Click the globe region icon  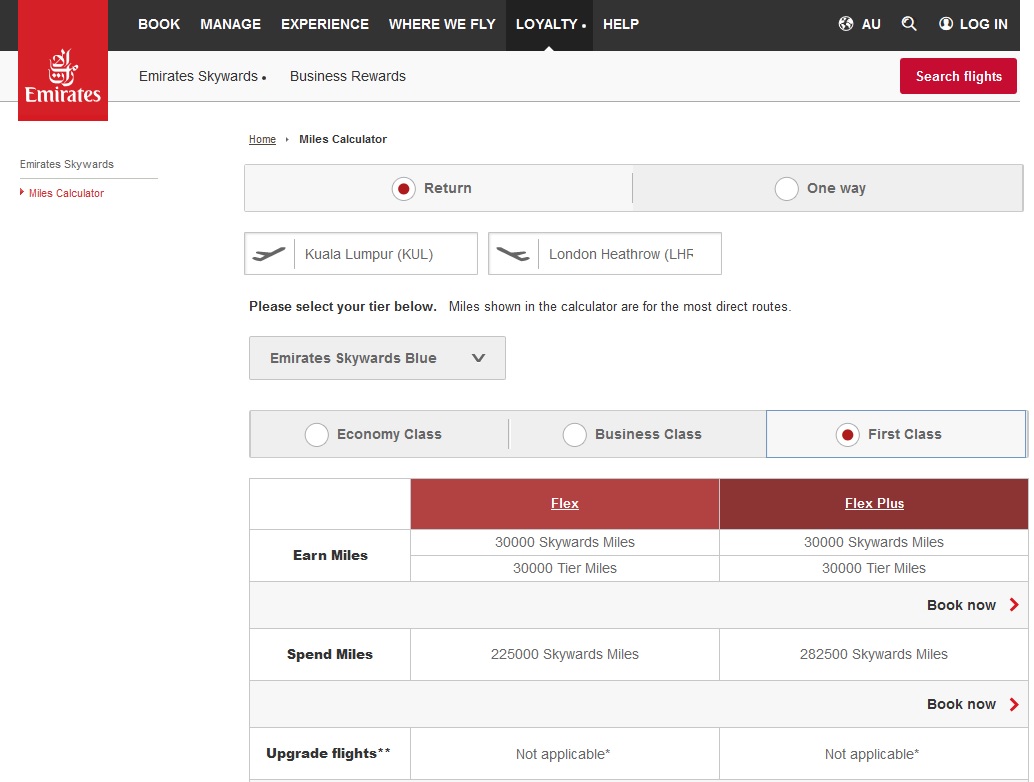coord(846,24)
